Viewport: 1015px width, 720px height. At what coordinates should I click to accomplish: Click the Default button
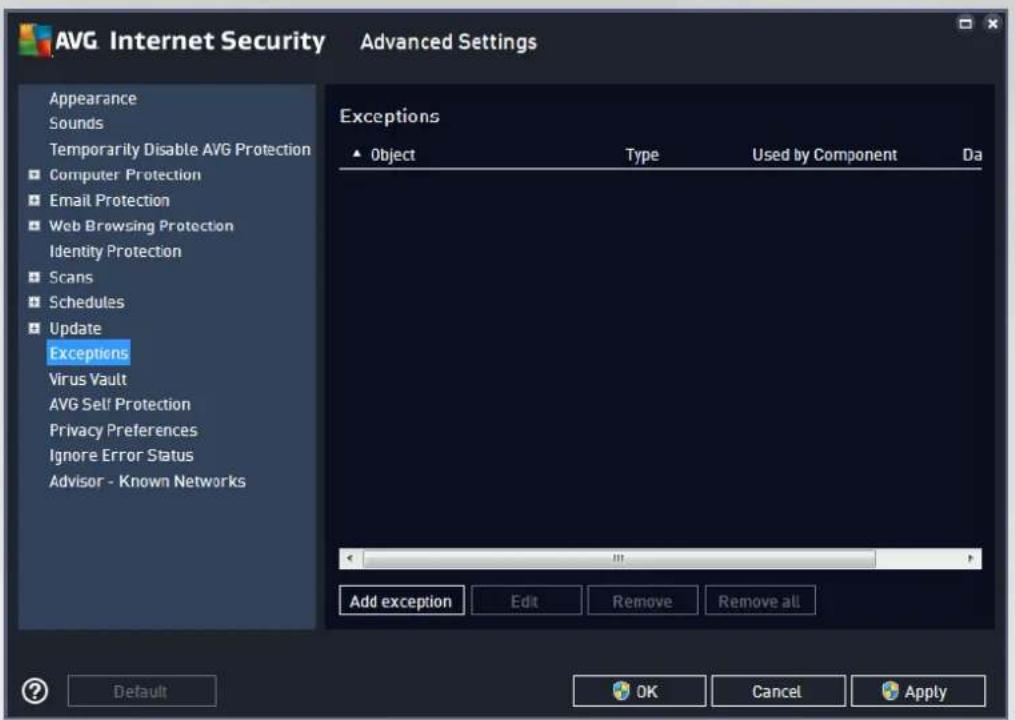coord(142,691)
